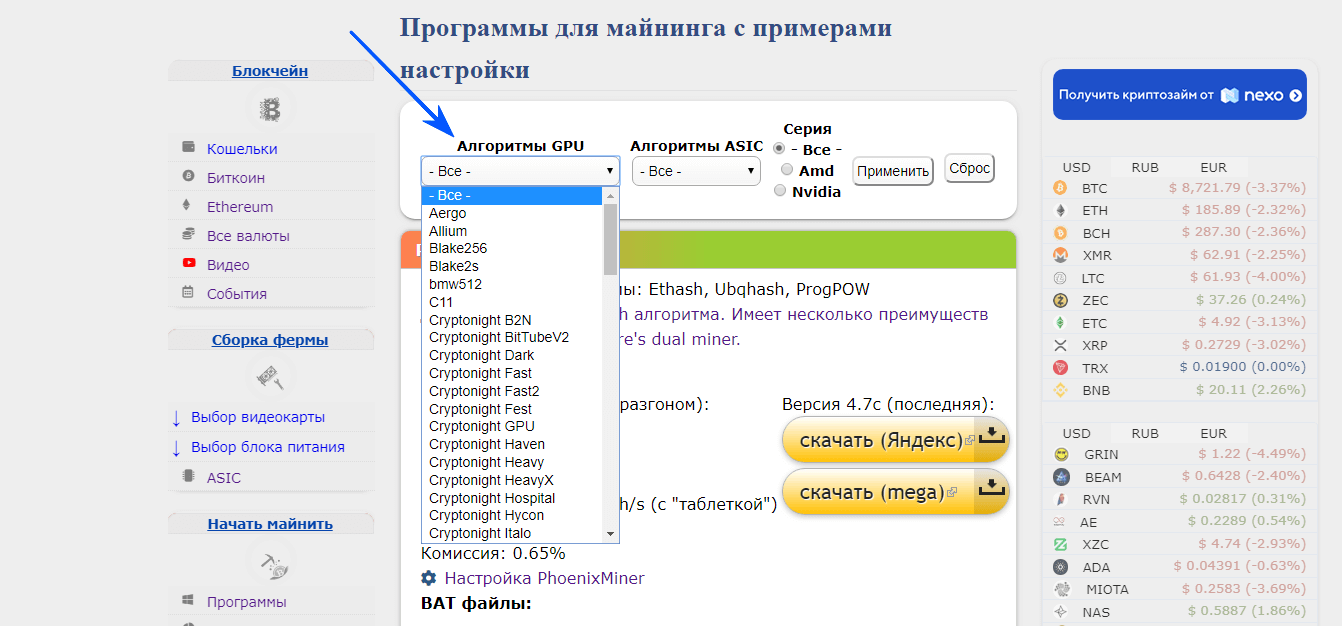Click the Windows icon beside Программы

pyautogui.click(x=188, y=601)
